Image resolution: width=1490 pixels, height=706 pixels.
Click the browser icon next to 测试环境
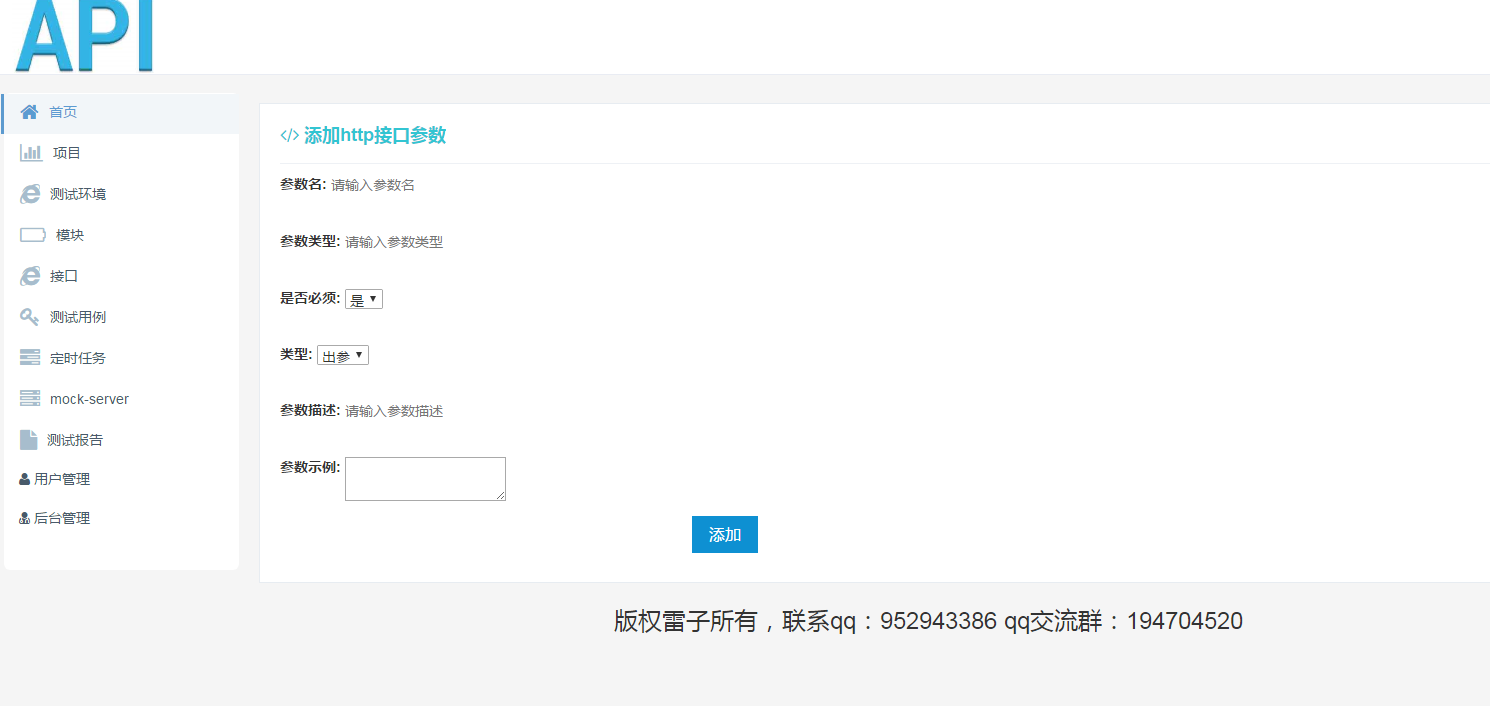30,194
